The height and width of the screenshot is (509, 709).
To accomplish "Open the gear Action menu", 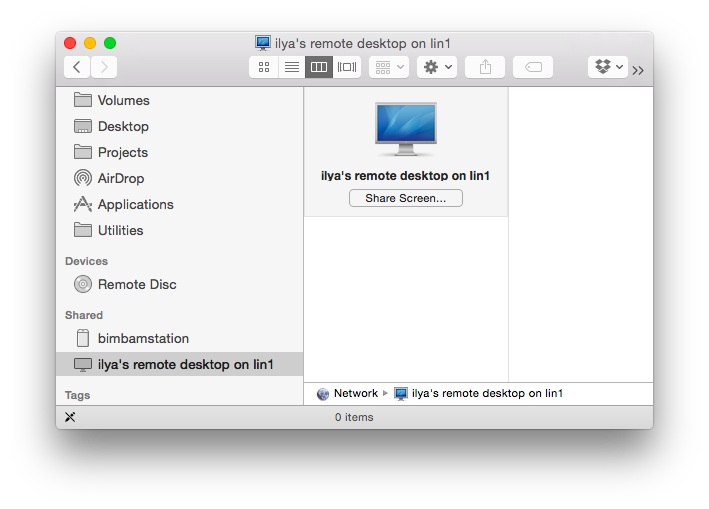I will tap(437, 67).
